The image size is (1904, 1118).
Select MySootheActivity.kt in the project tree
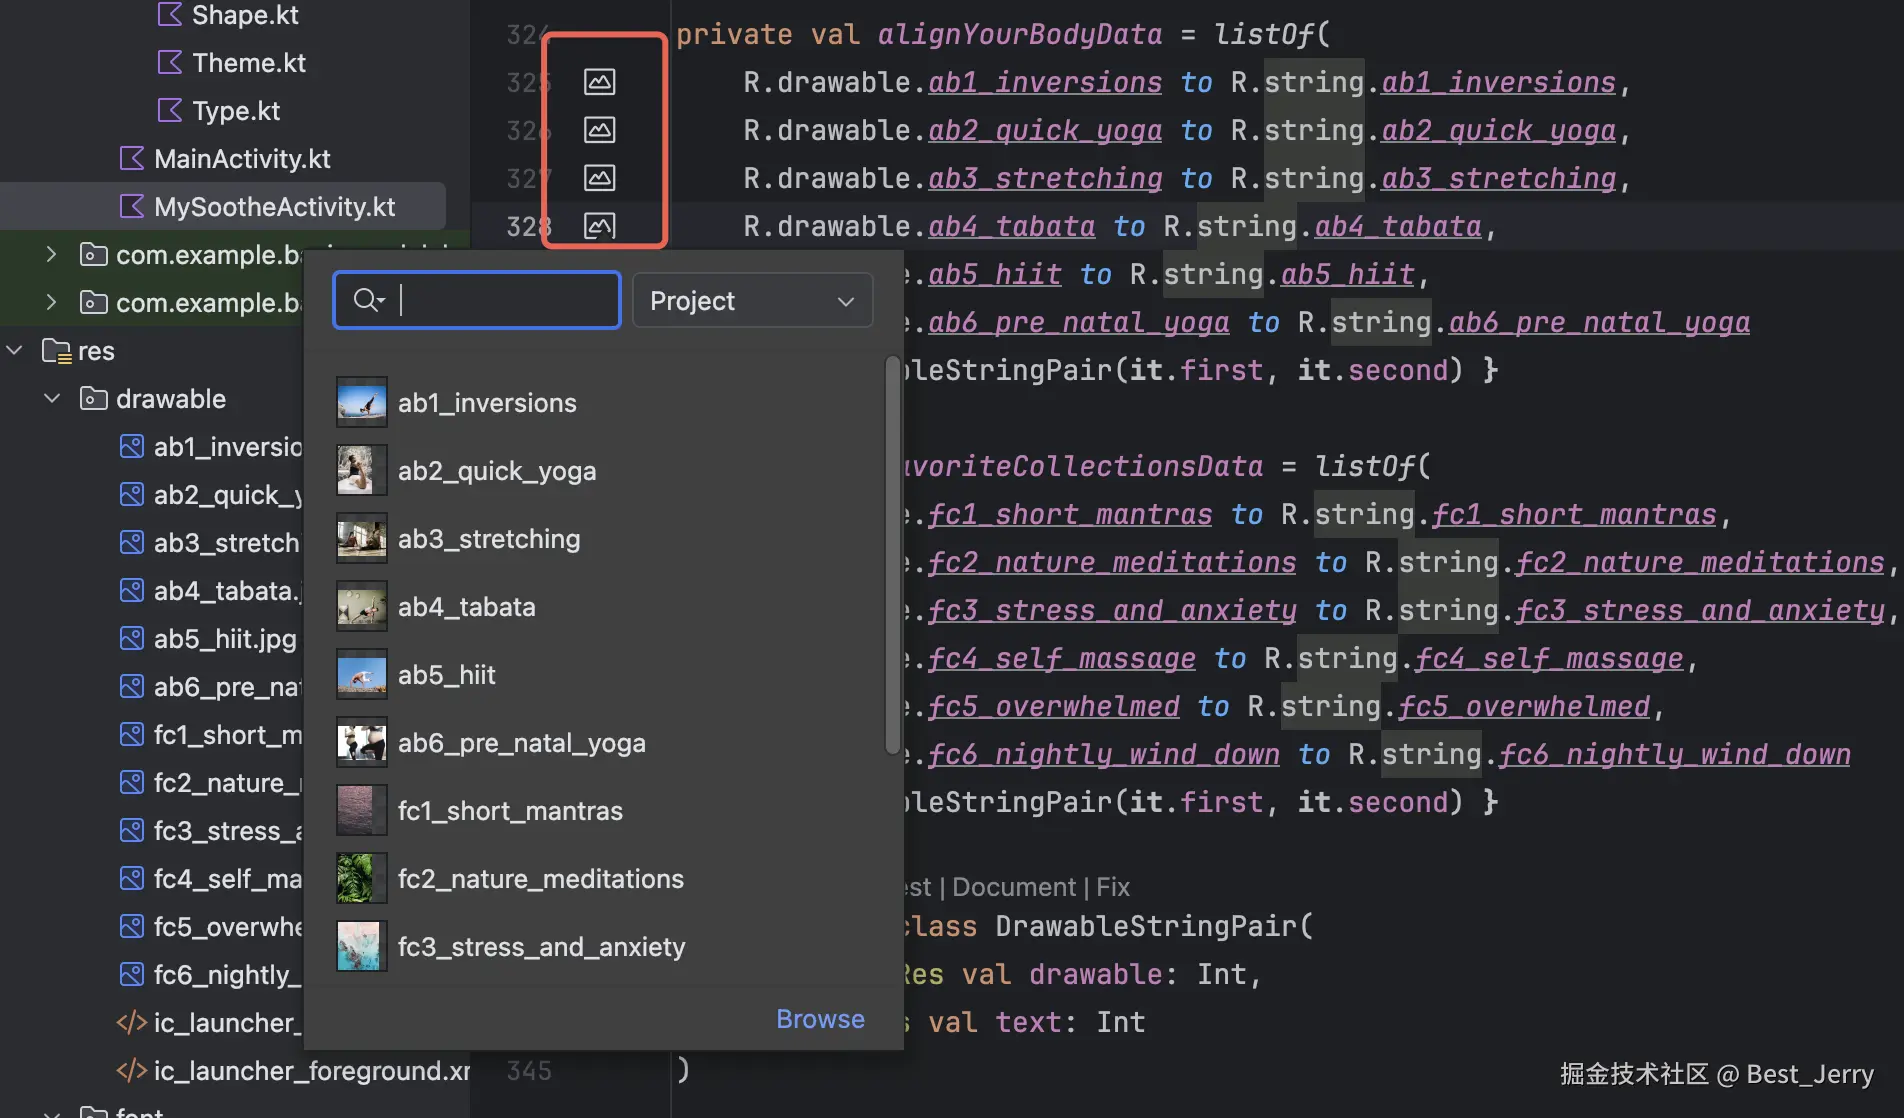tap(274, 207)
